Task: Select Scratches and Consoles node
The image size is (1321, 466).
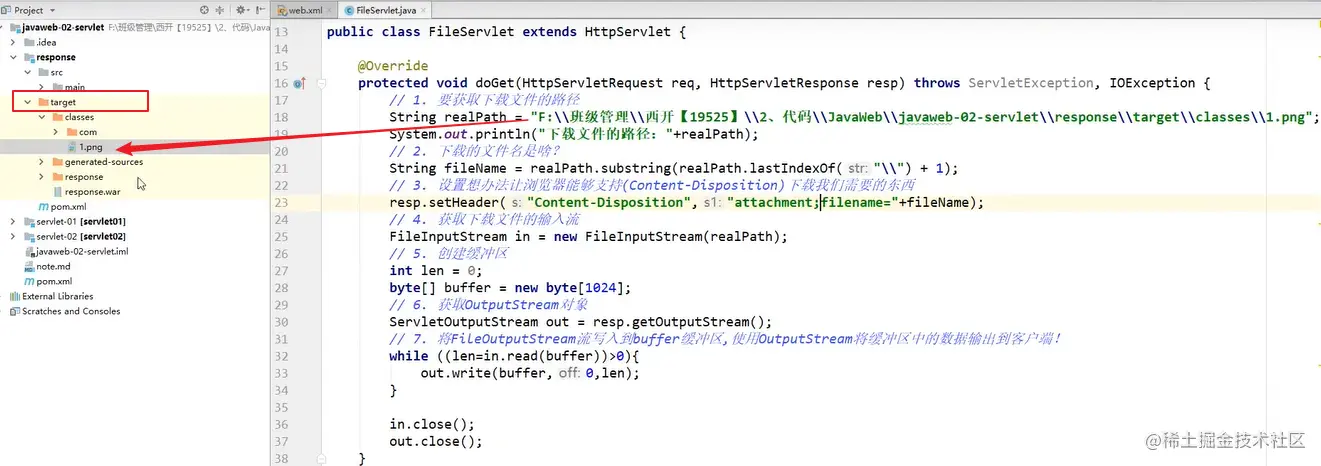Action: tap(71, 311)
